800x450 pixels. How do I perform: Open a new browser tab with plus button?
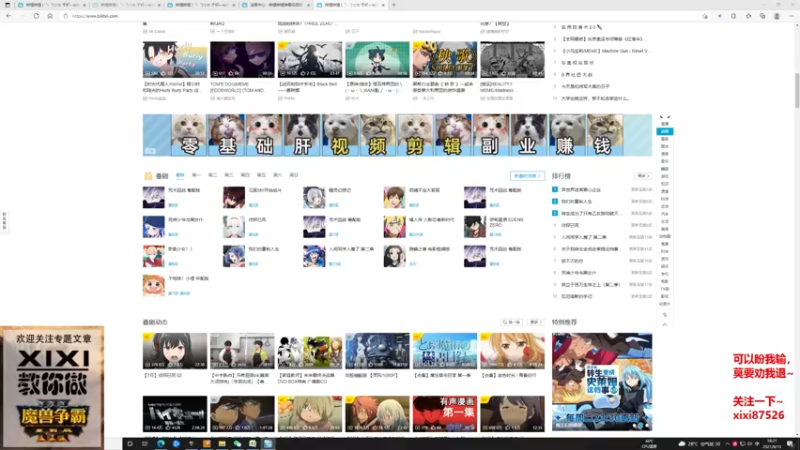(x=393, y=5)
